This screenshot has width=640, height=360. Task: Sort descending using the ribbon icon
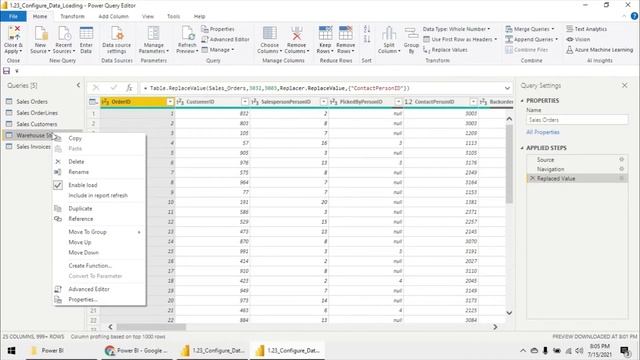tap(367, 39)
